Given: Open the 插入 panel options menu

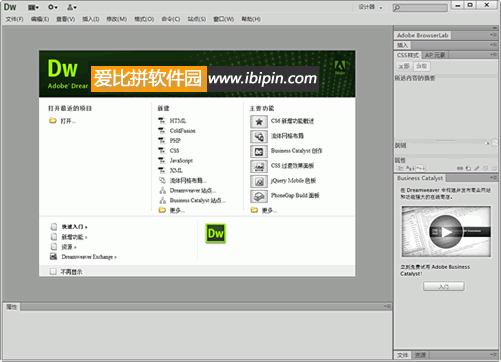Looking at the screenshot, I should 493,45.
